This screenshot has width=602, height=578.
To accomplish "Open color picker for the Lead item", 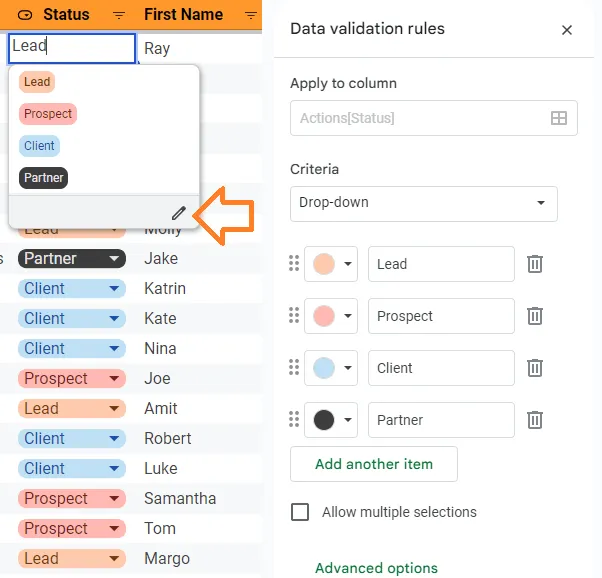I will click(331, 264).
